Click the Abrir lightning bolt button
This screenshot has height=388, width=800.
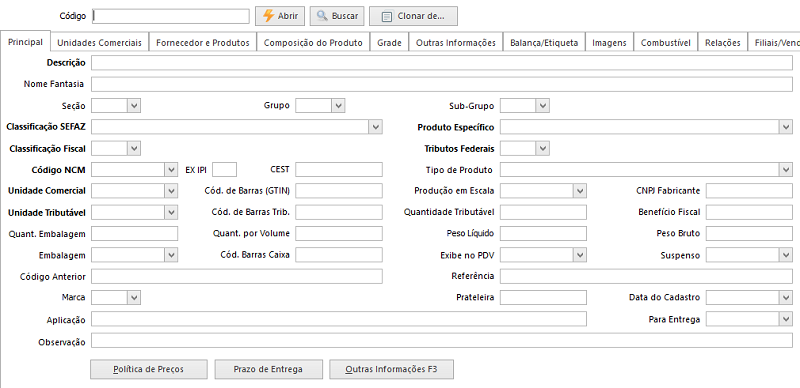click(280, 16)
